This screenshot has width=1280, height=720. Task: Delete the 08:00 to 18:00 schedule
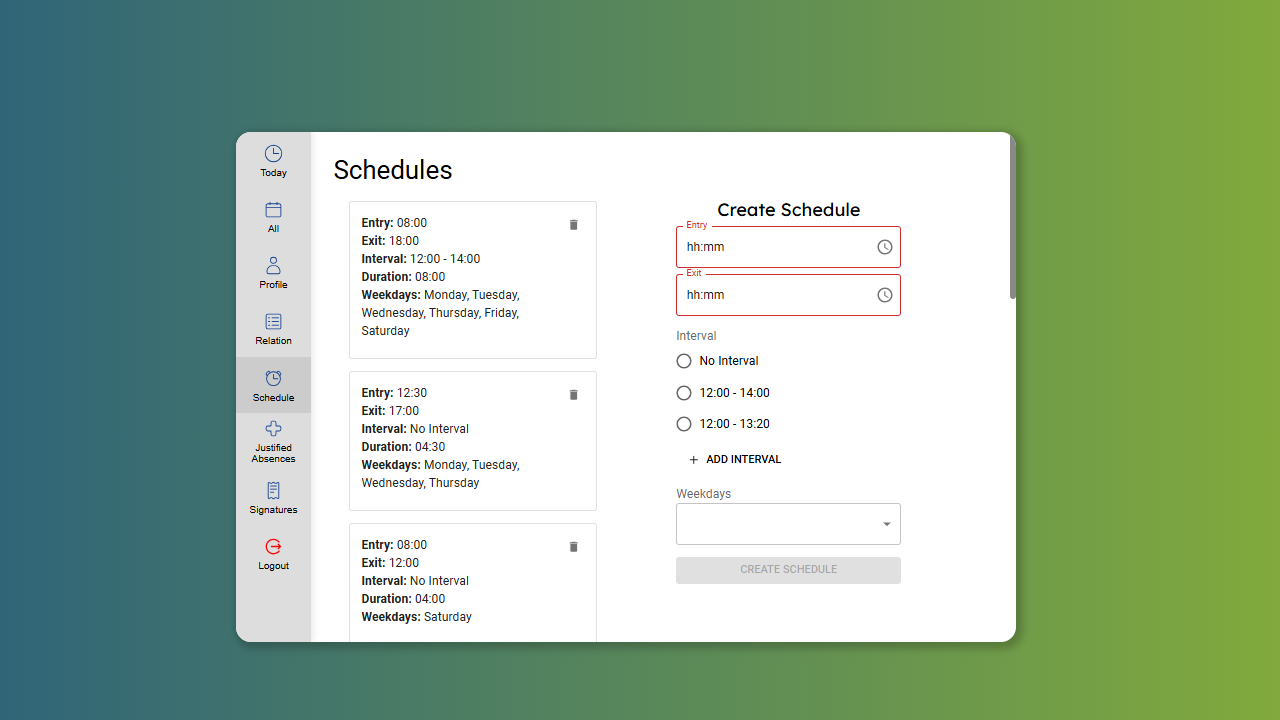pos(574,225)
